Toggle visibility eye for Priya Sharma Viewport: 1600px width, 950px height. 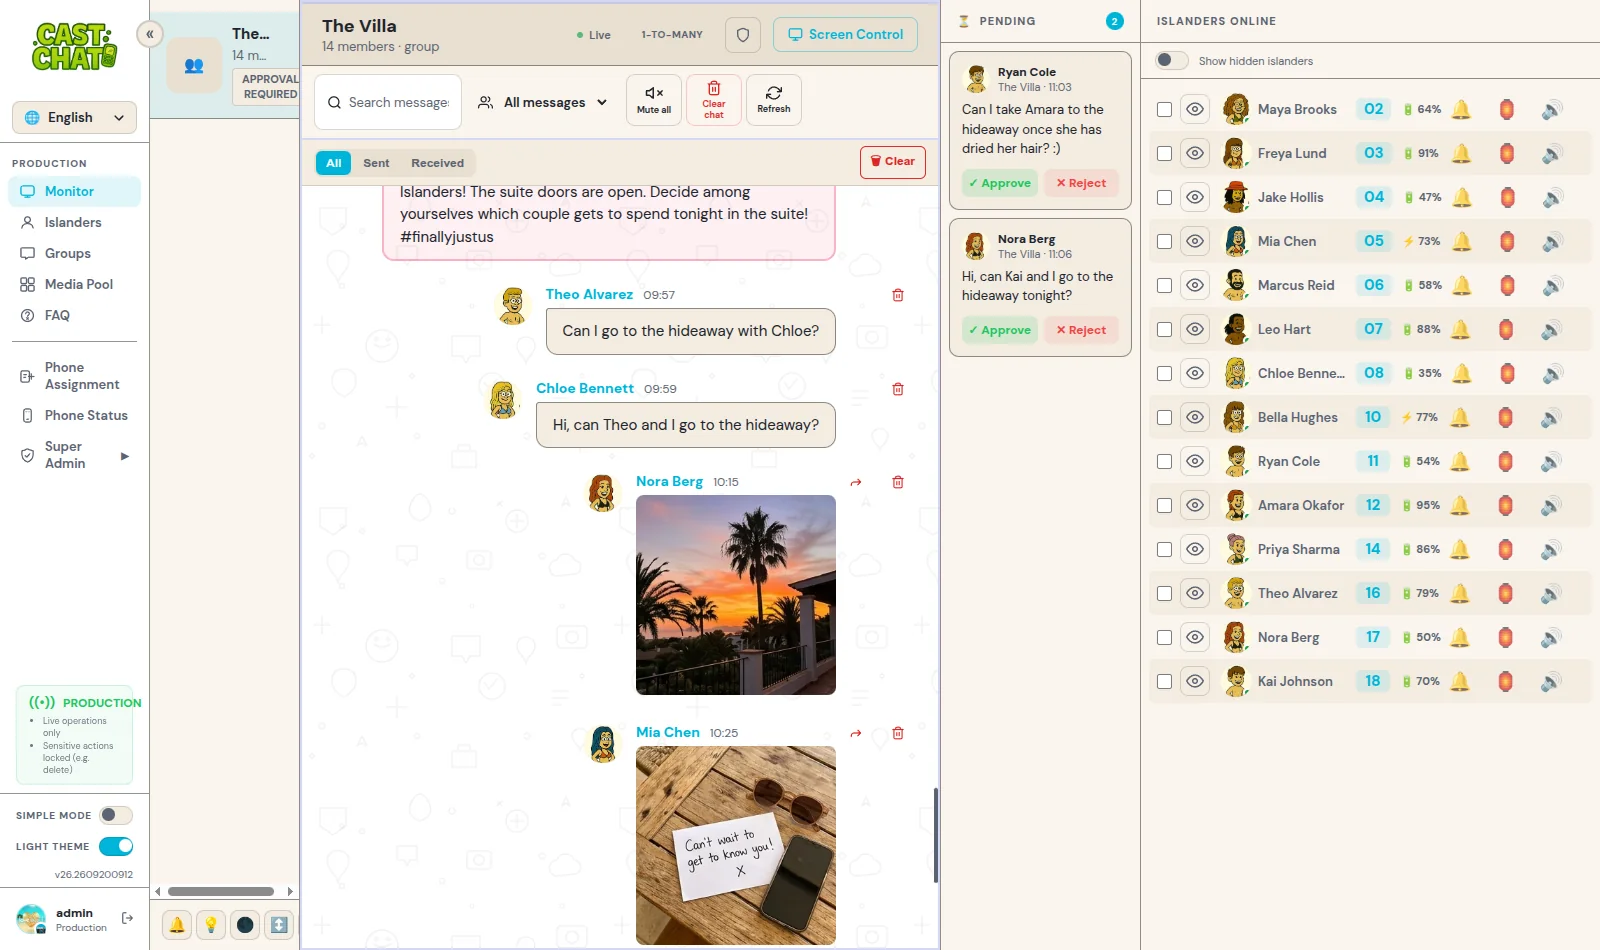[x=1195, y=549]
